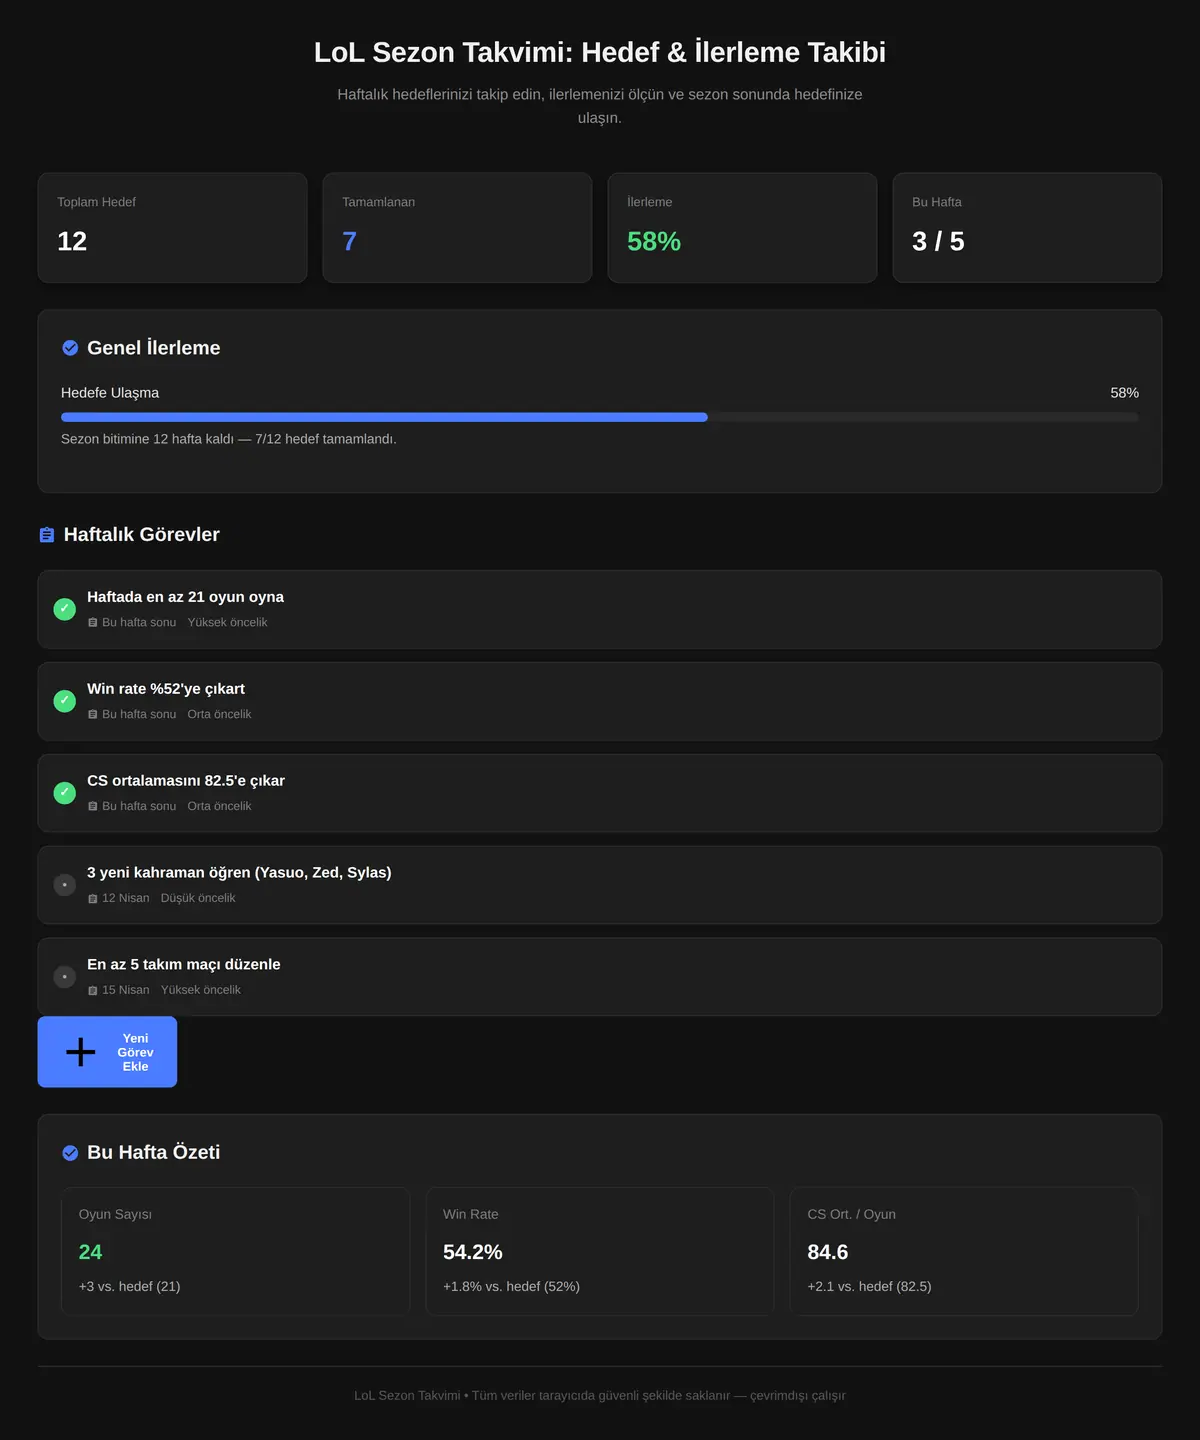Click the green 24 games played value

[x=91, y=1252]
